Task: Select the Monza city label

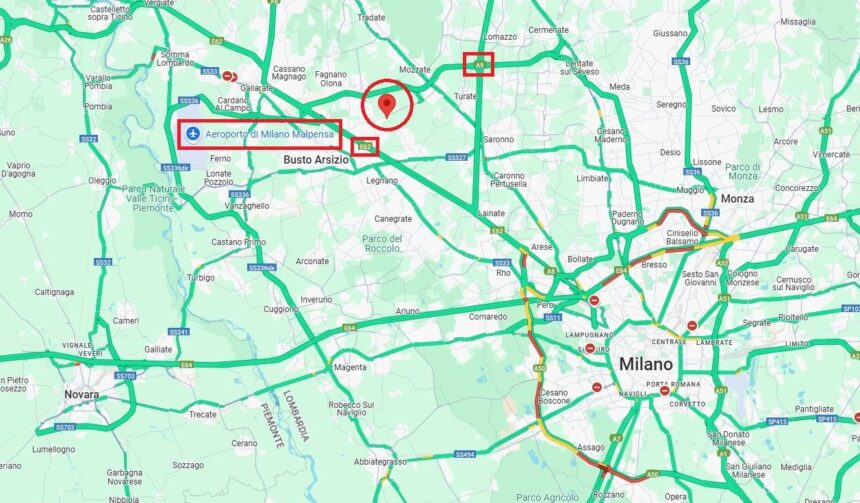Action: click(737, 199)
